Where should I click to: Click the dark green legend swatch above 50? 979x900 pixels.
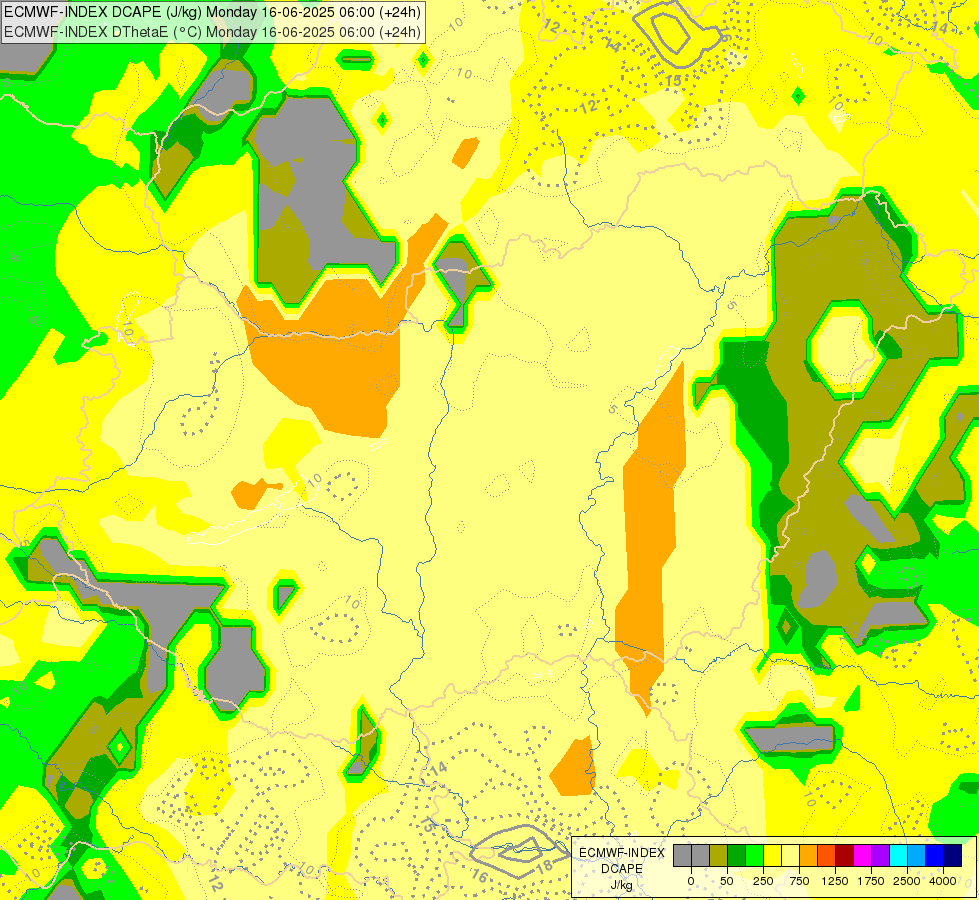(736, 855)
